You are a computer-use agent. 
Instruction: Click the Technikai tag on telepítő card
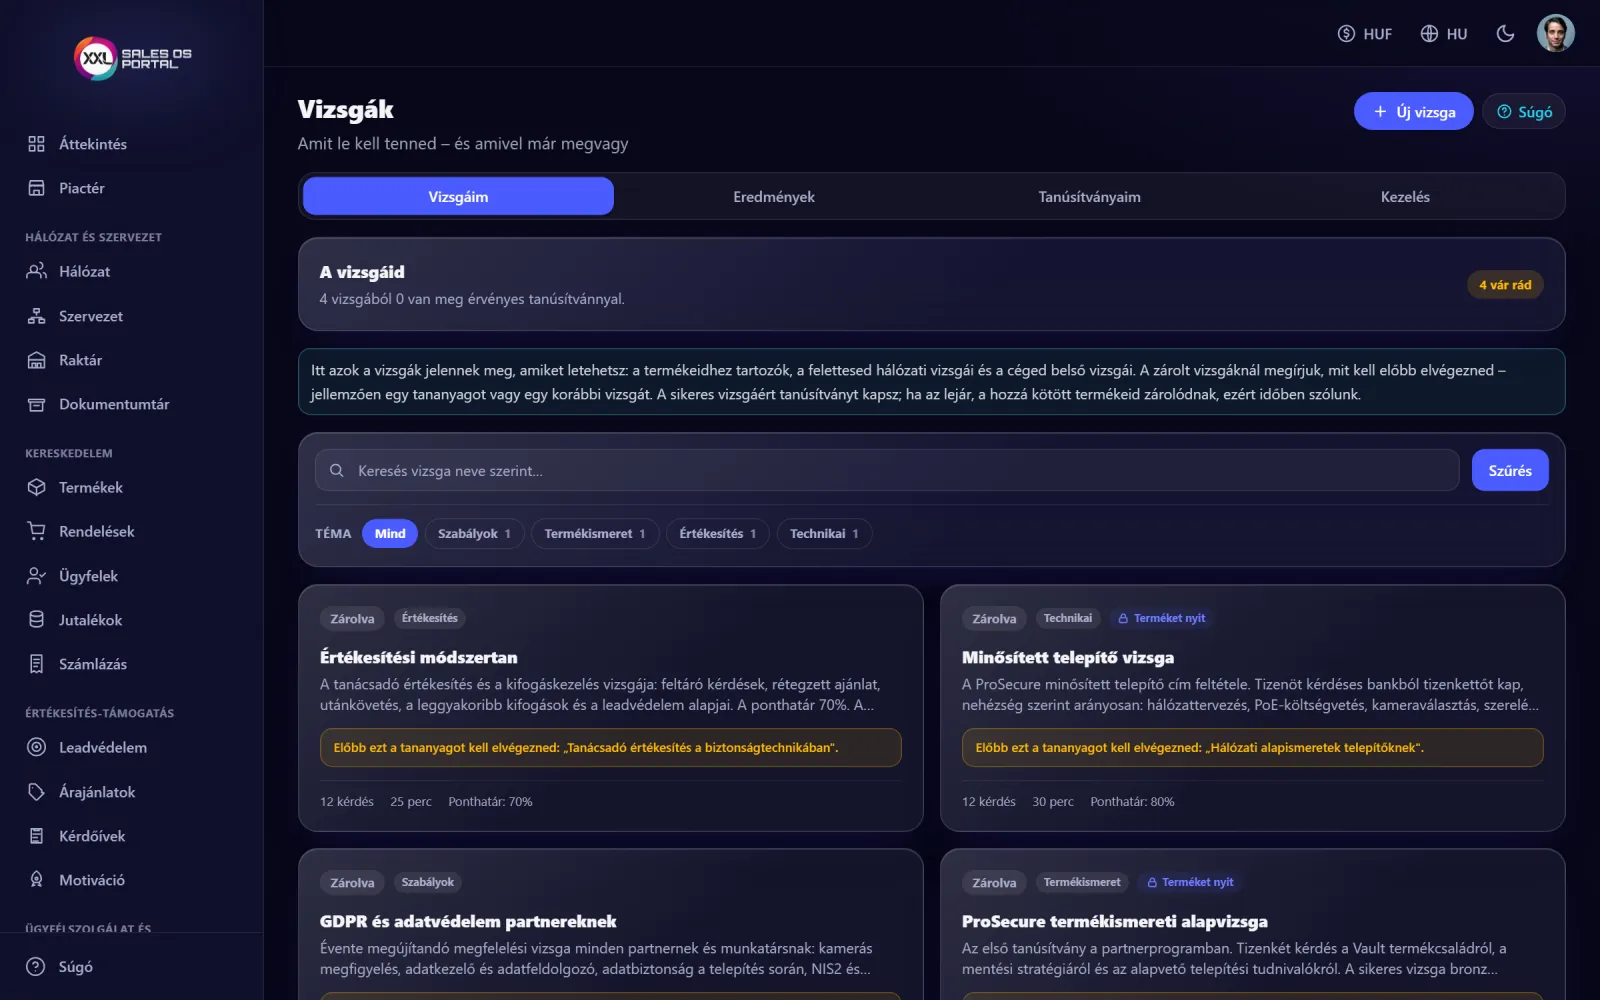(x=1068, y=618)
